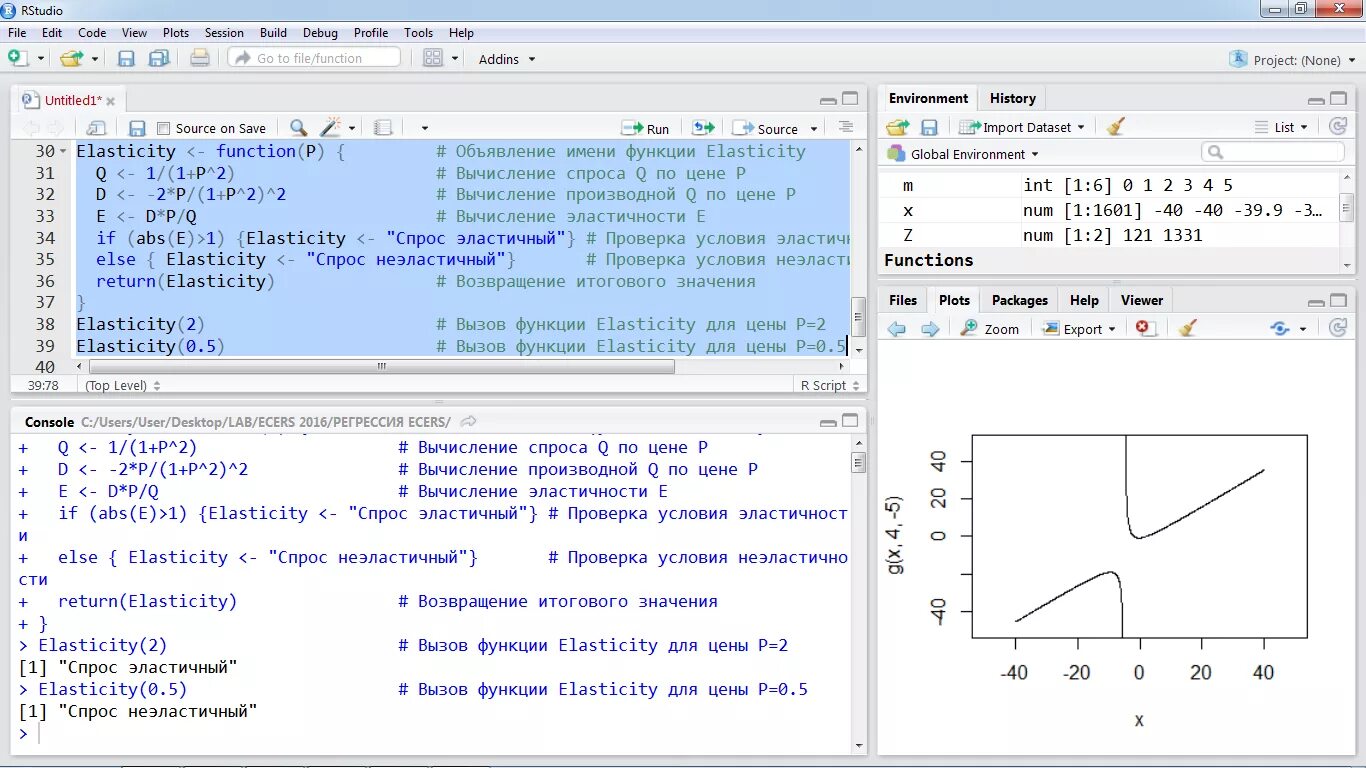Maximize the Console pane
This screenshot has width=1366, height=768.
pos(850,421)
